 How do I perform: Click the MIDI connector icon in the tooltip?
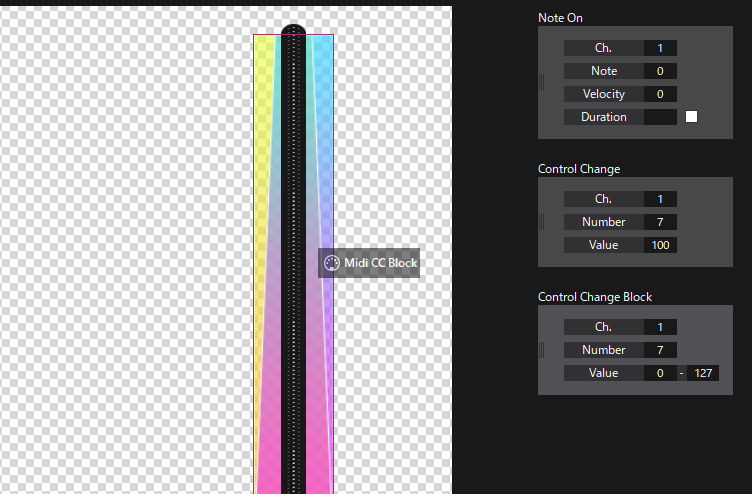pos(332,263)
